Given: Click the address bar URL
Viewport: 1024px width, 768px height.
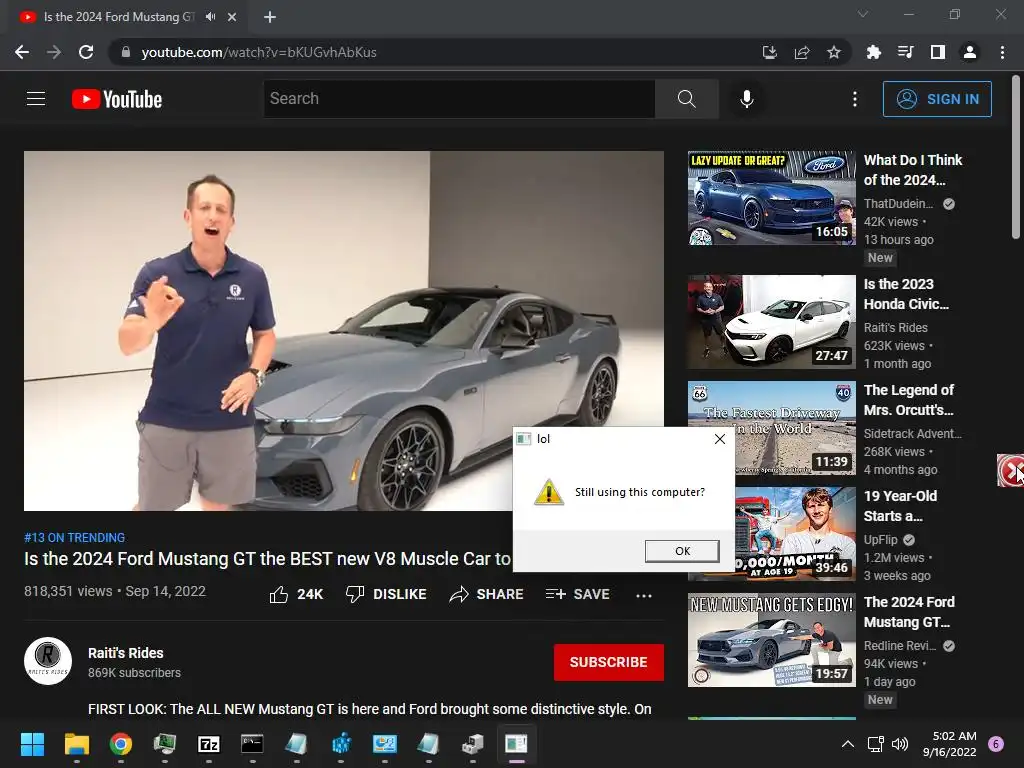Looking at the screenshot, I should [x=259, y=52].
